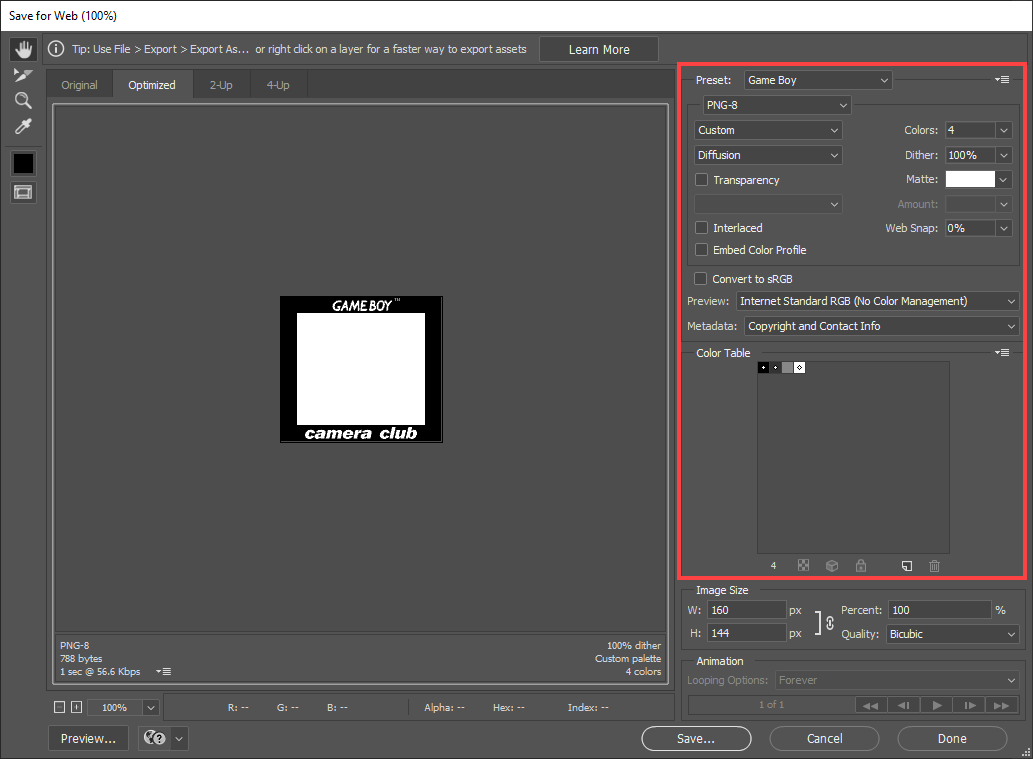Image resolution: width=1033 pixels, height=759 pixels.
Task: Click the white Matte color swatch
Action: click(x=970, y=179)
